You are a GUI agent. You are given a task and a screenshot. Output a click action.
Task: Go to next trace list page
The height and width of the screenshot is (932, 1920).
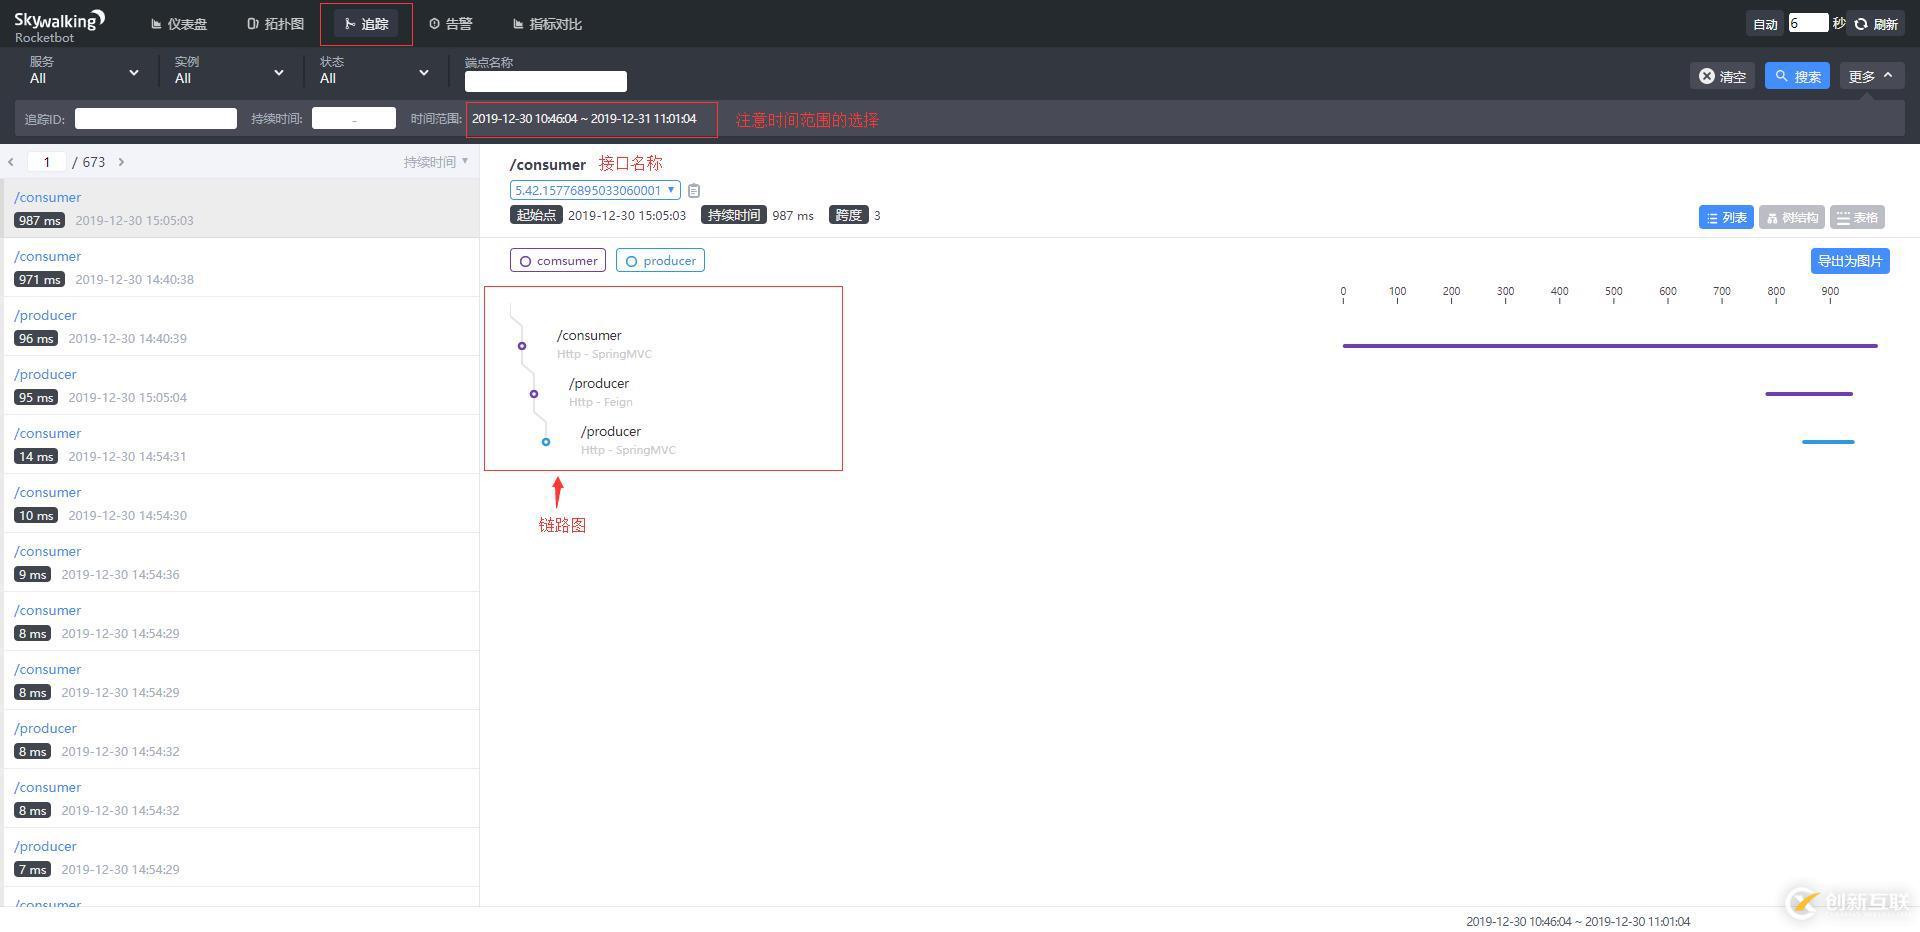[121, 162]
